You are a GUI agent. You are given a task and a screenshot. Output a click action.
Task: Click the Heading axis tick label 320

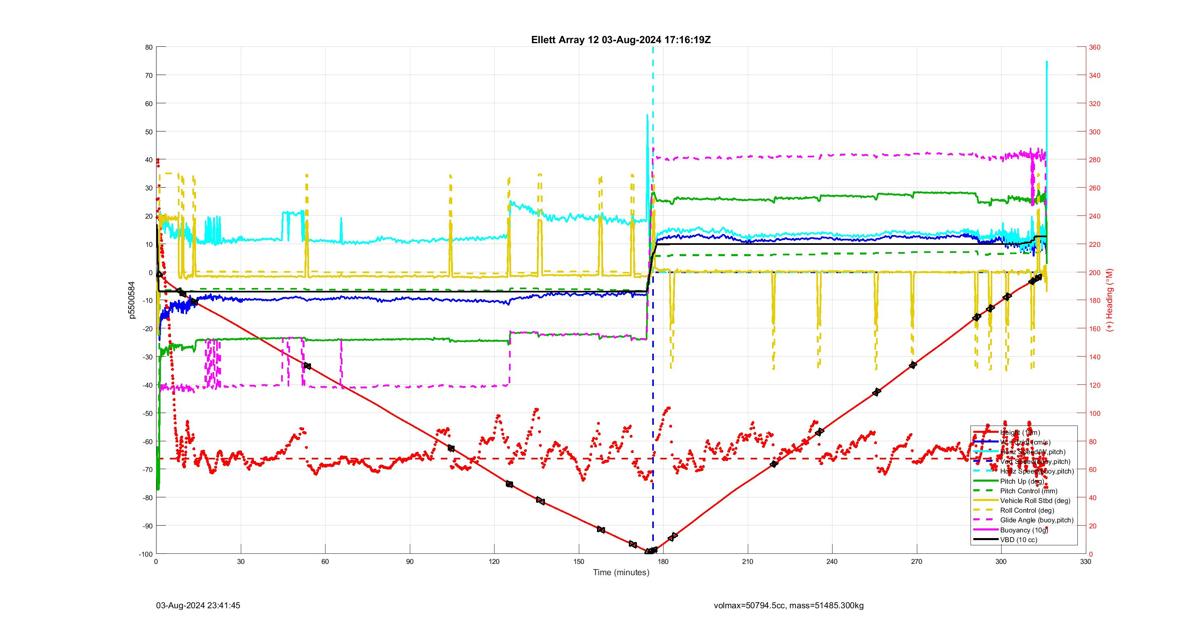1094,104
